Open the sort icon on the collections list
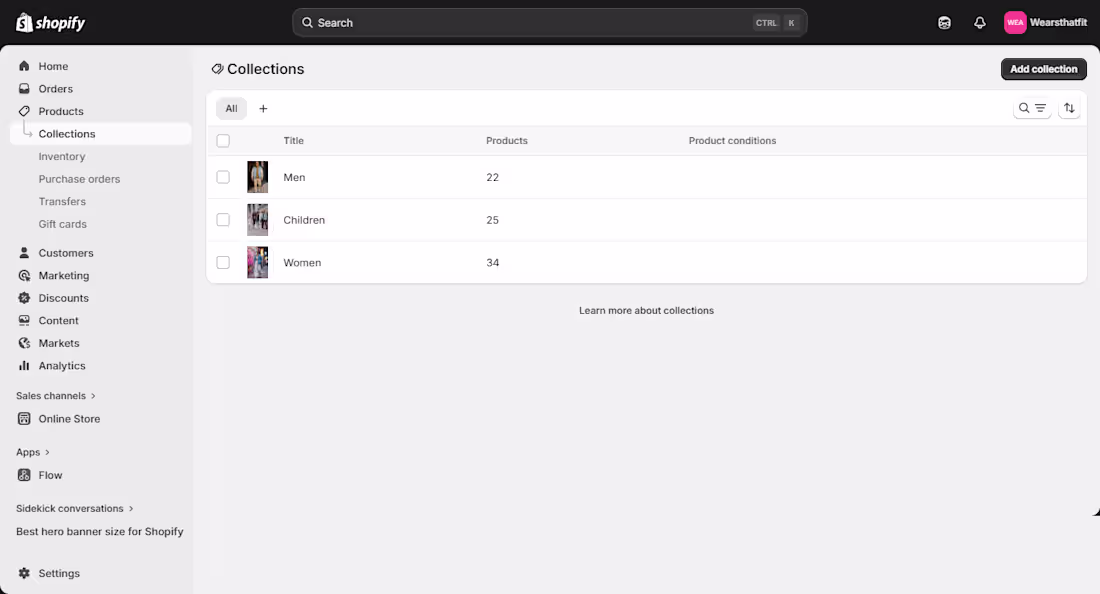The height and width of the screenshot is (594, 1100). tap(1069, 107)
